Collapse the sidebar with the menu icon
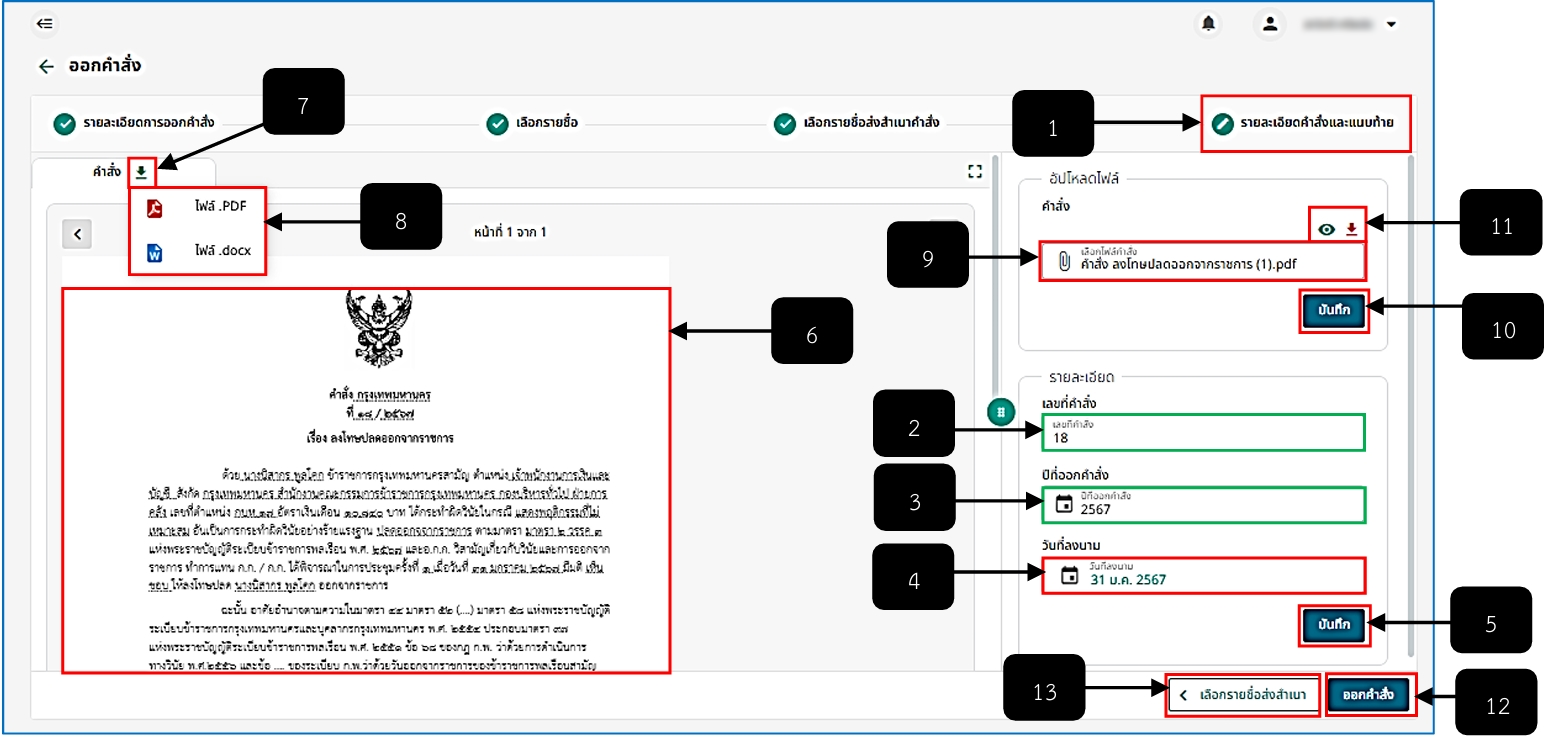1546x738 pixels. (x=44, y=24)
